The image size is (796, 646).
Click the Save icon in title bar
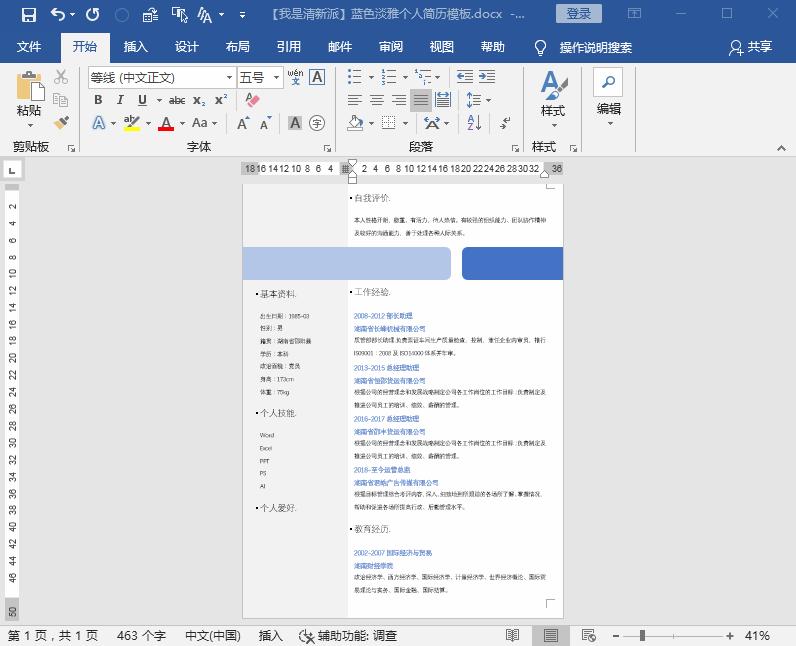coord(28,14)
